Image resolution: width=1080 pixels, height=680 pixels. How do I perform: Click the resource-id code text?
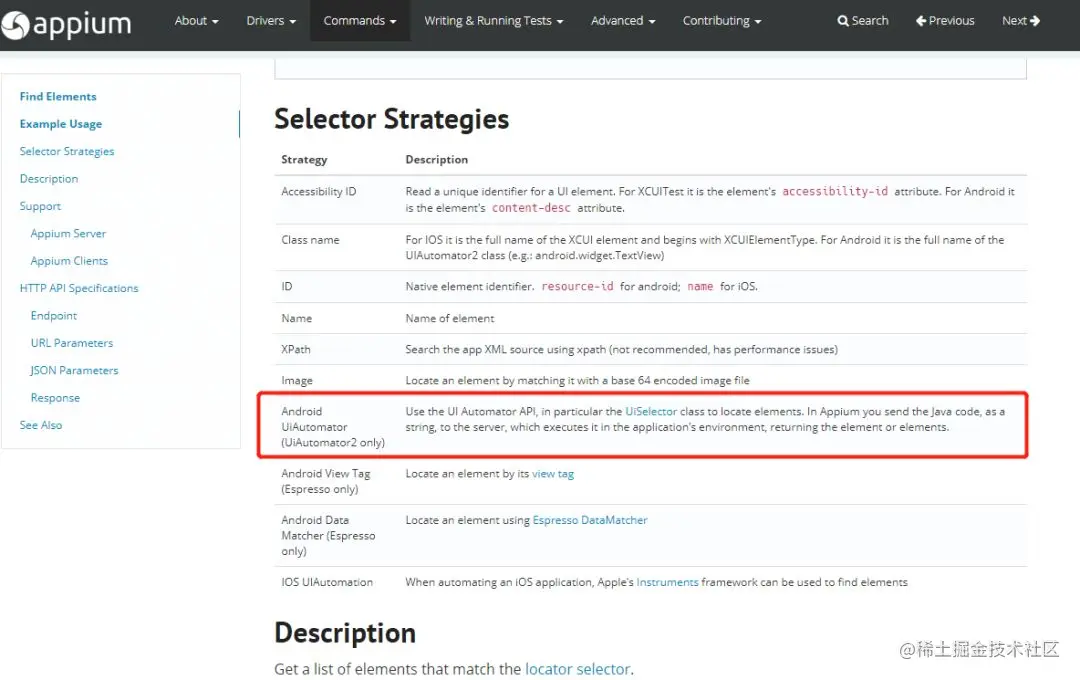click(x=577, y=286)
